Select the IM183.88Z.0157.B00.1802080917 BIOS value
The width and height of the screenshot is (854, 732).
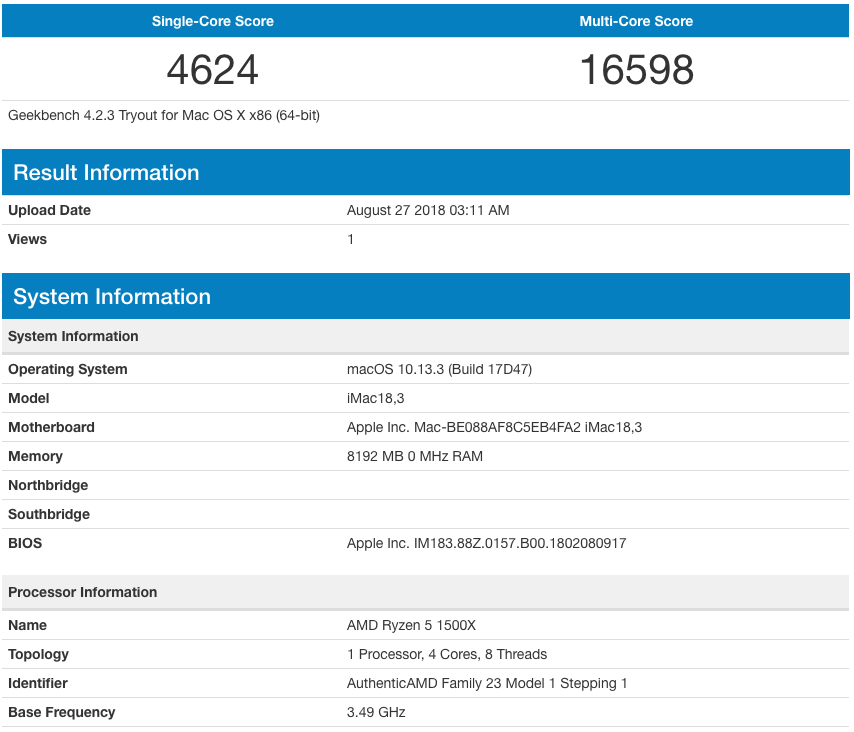coord(486,543)
